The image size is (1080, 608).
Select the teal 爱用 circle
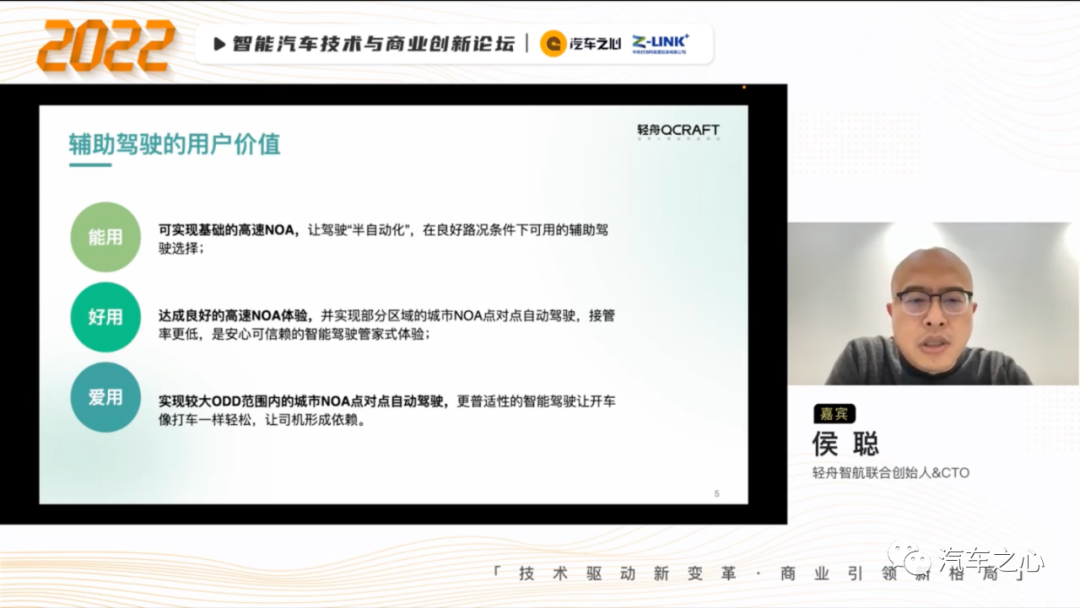click(x=105, y=397)
